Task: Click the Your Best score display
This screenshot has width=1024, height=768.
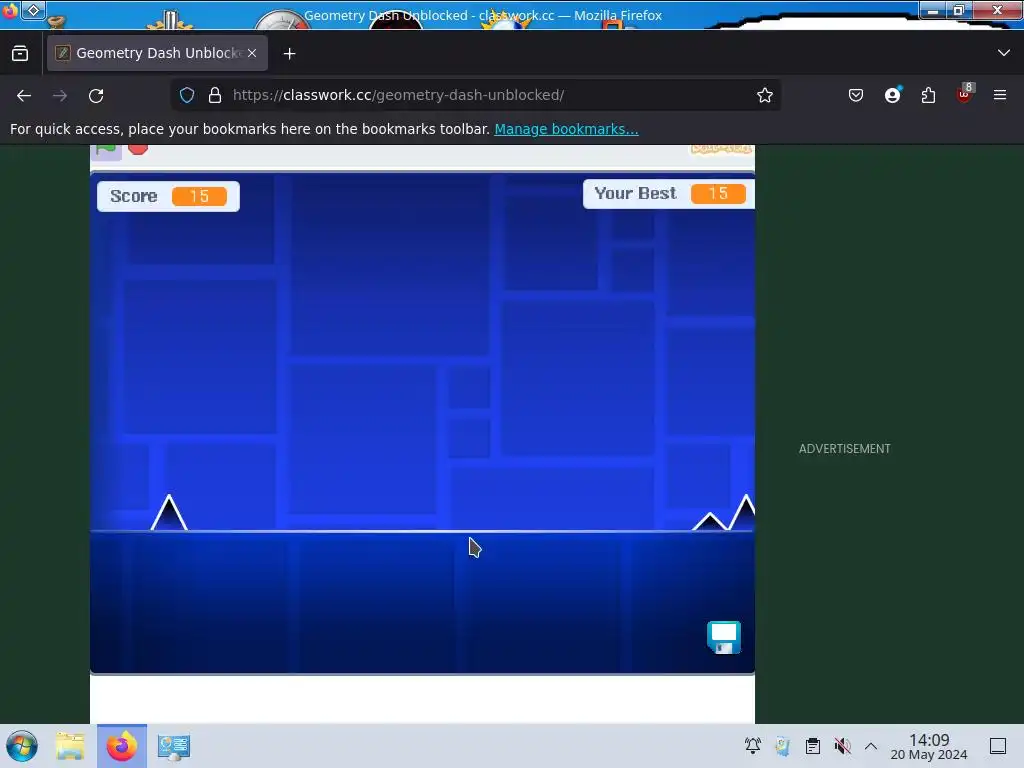Action: coord(669,193)
